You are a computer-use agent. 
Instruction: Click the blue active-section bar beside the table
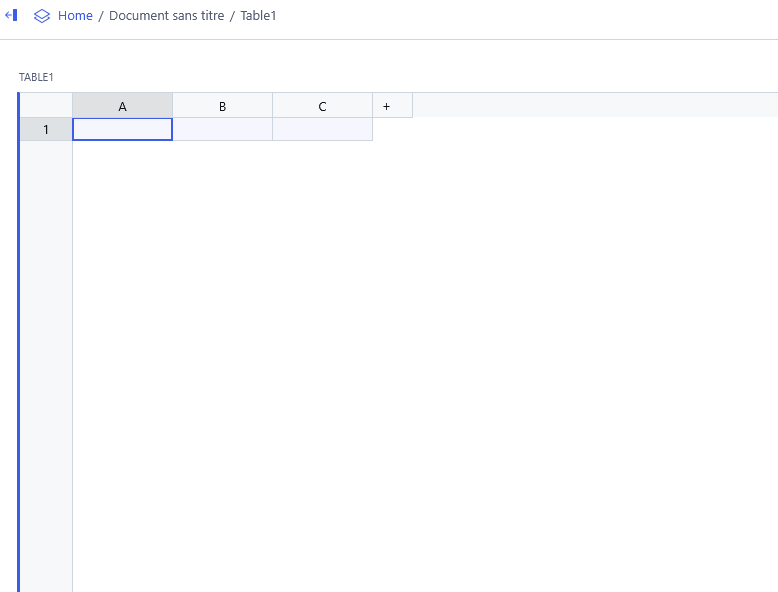(x=18, y=340)
